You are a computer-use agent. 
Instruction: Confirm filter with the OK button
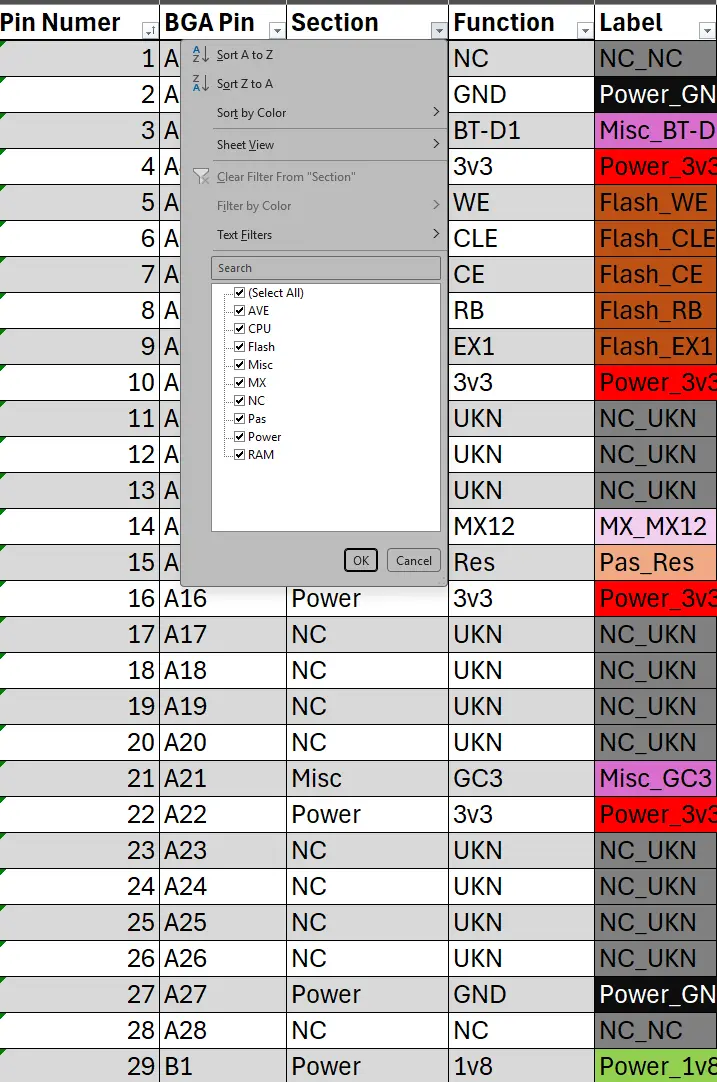[361, 560]
